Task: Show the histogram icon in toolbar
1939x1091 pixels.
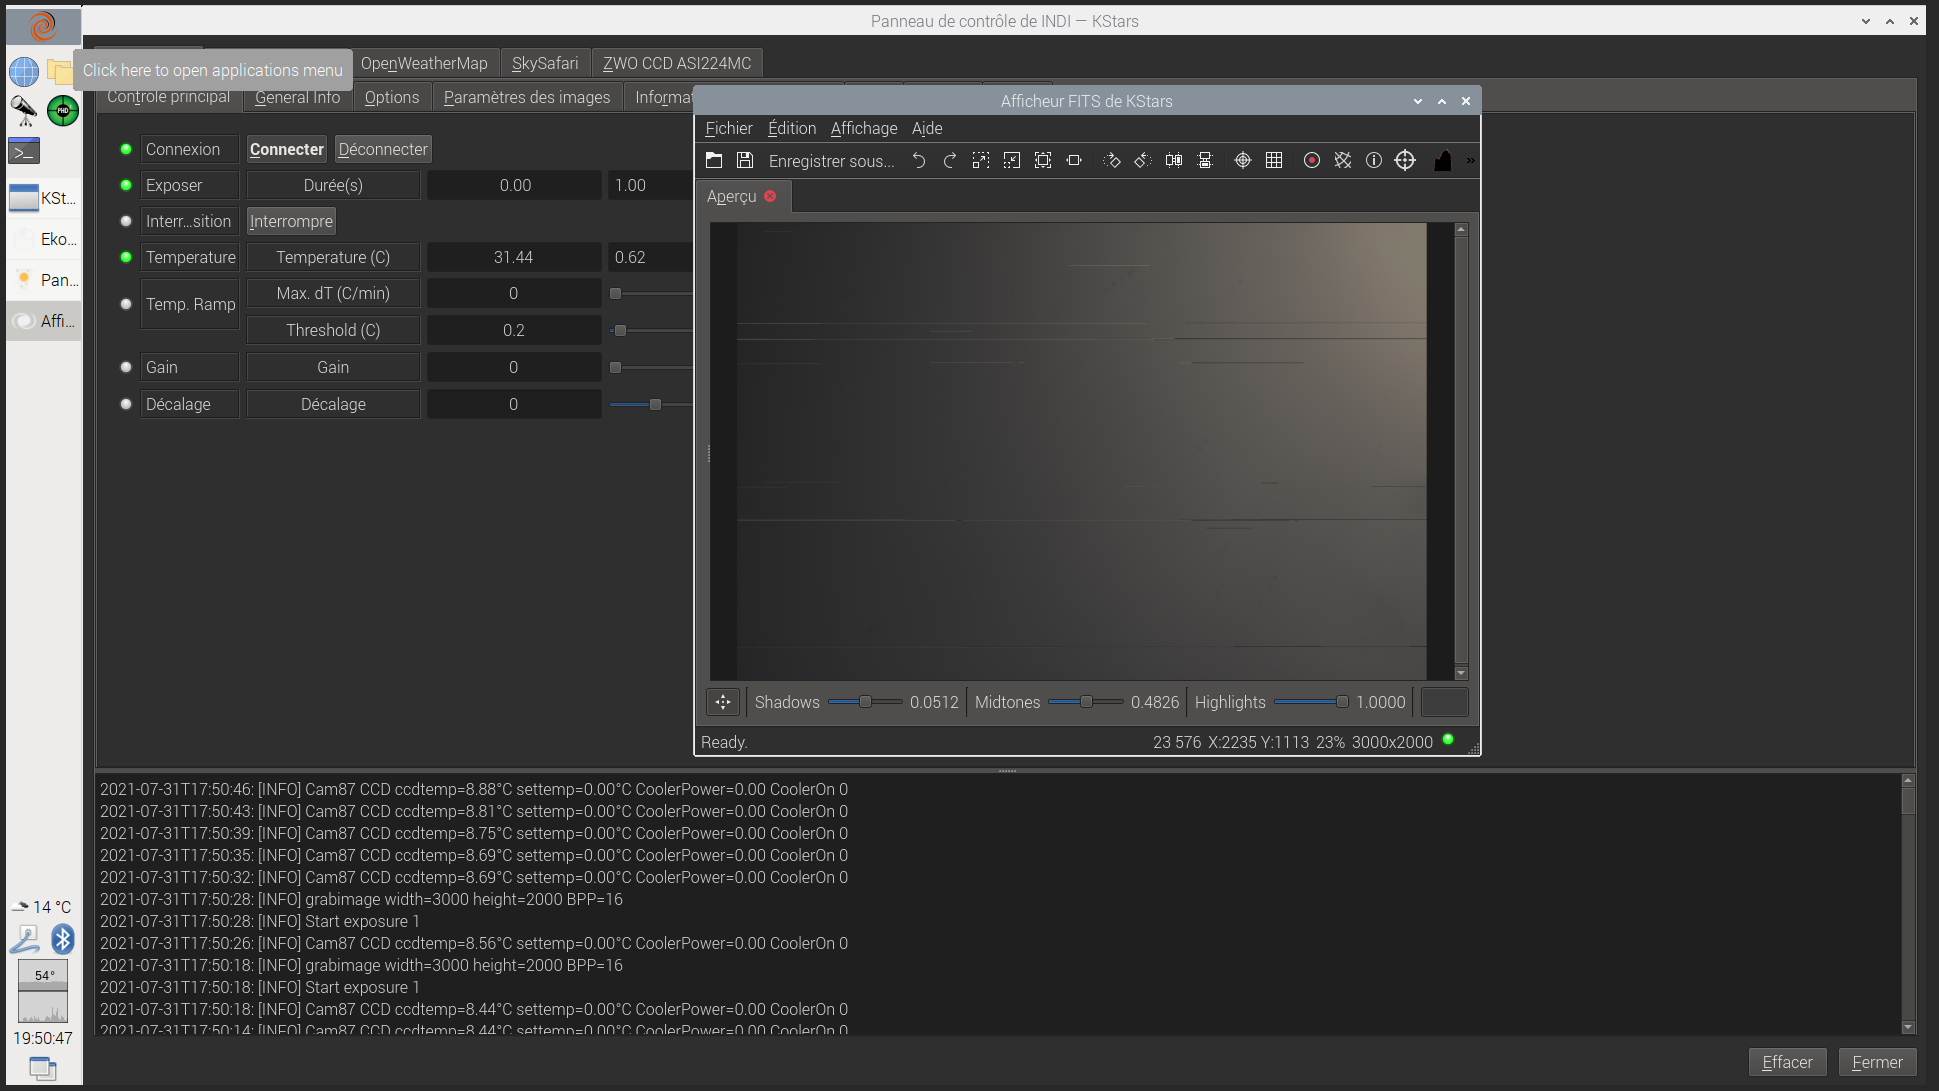Action: coord(1442,160)
